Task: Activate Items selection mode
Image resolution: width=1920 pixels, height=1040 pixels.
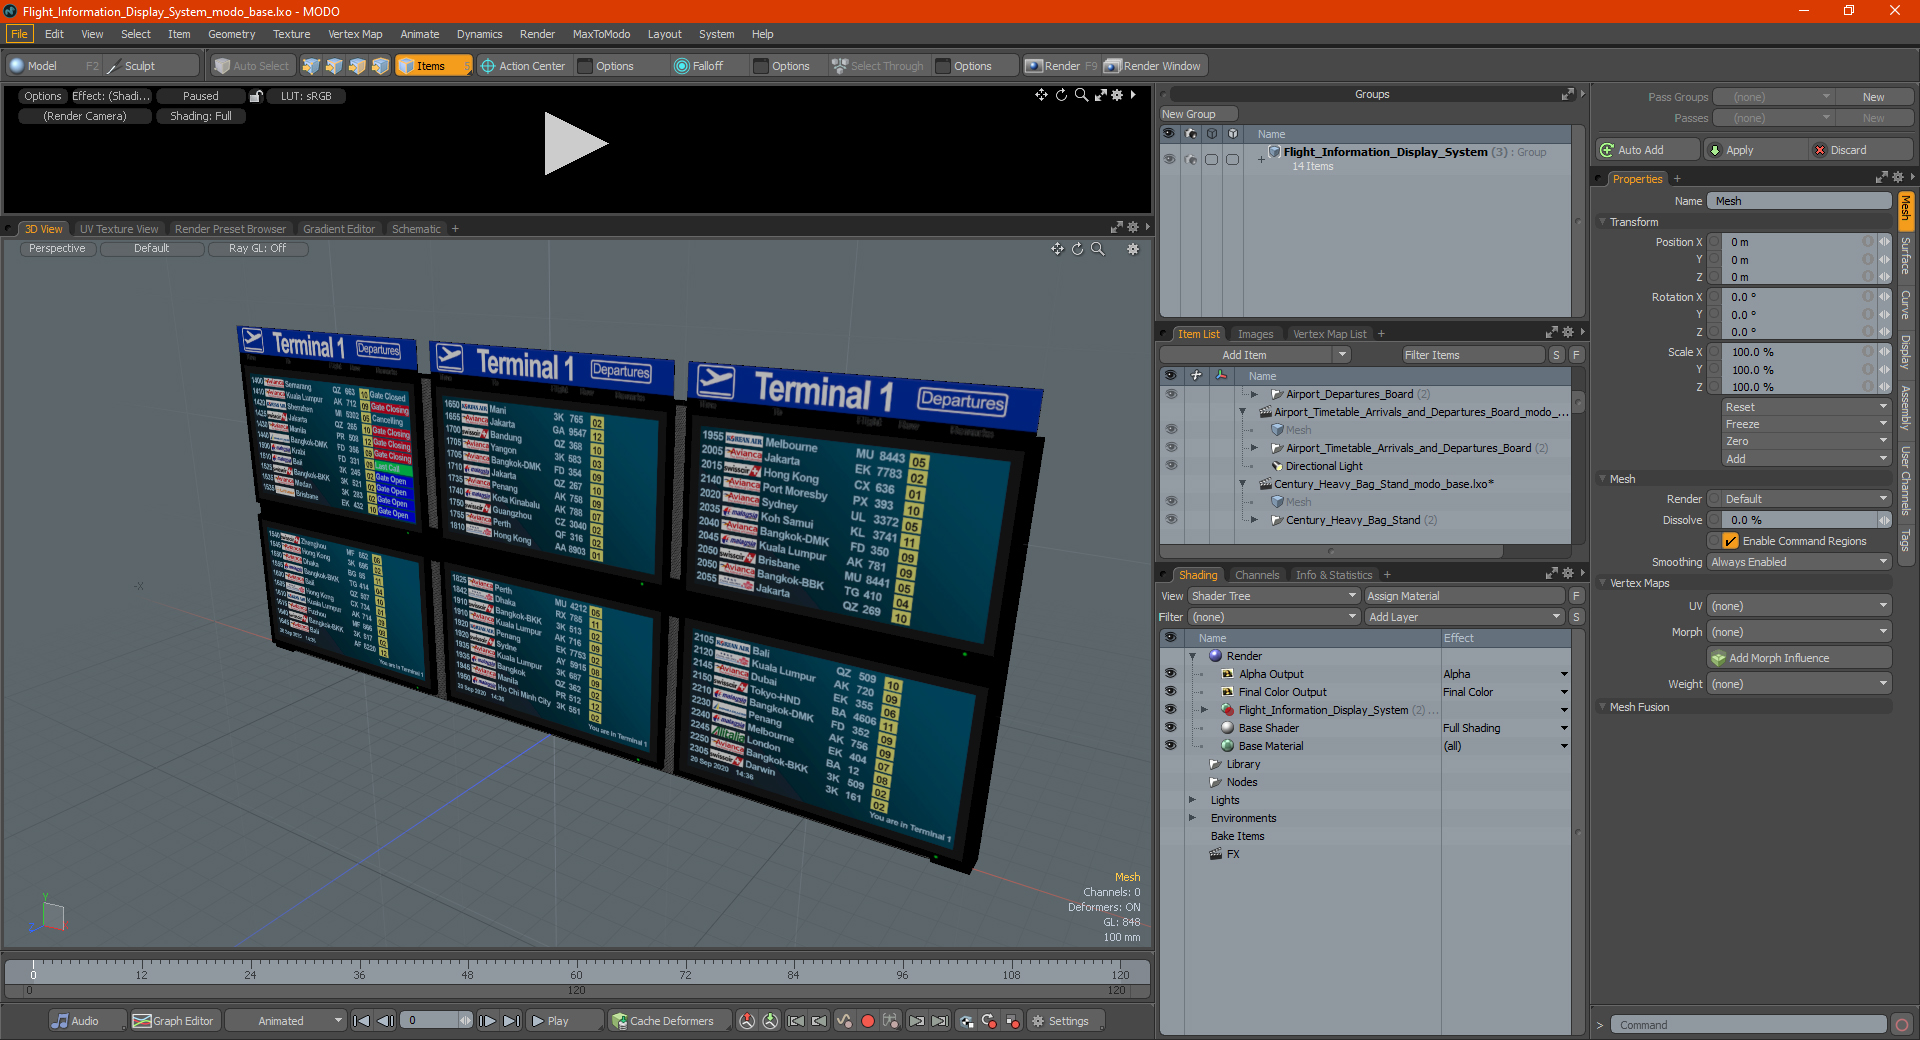Action: point(433,66)
